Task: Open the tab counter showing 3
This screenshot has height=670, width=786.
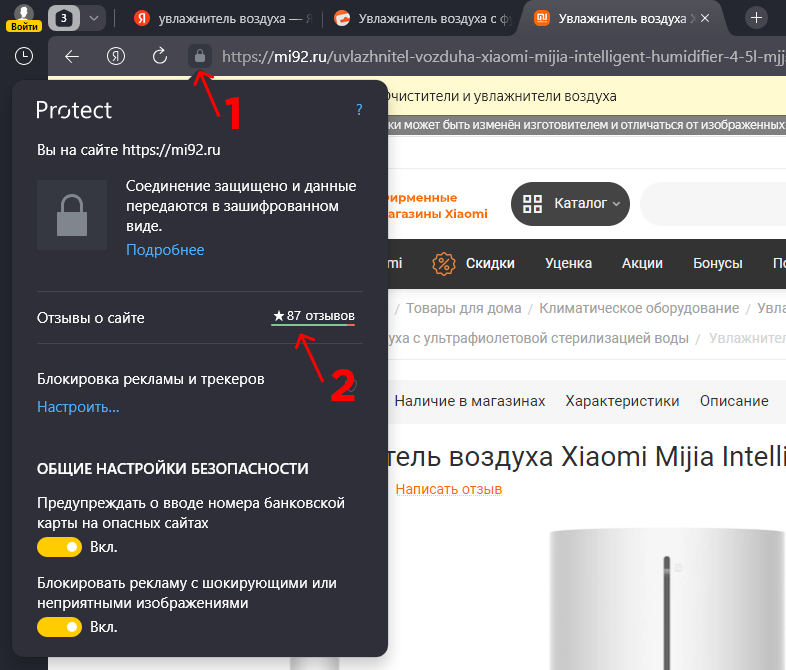Action: click(64, 19)
